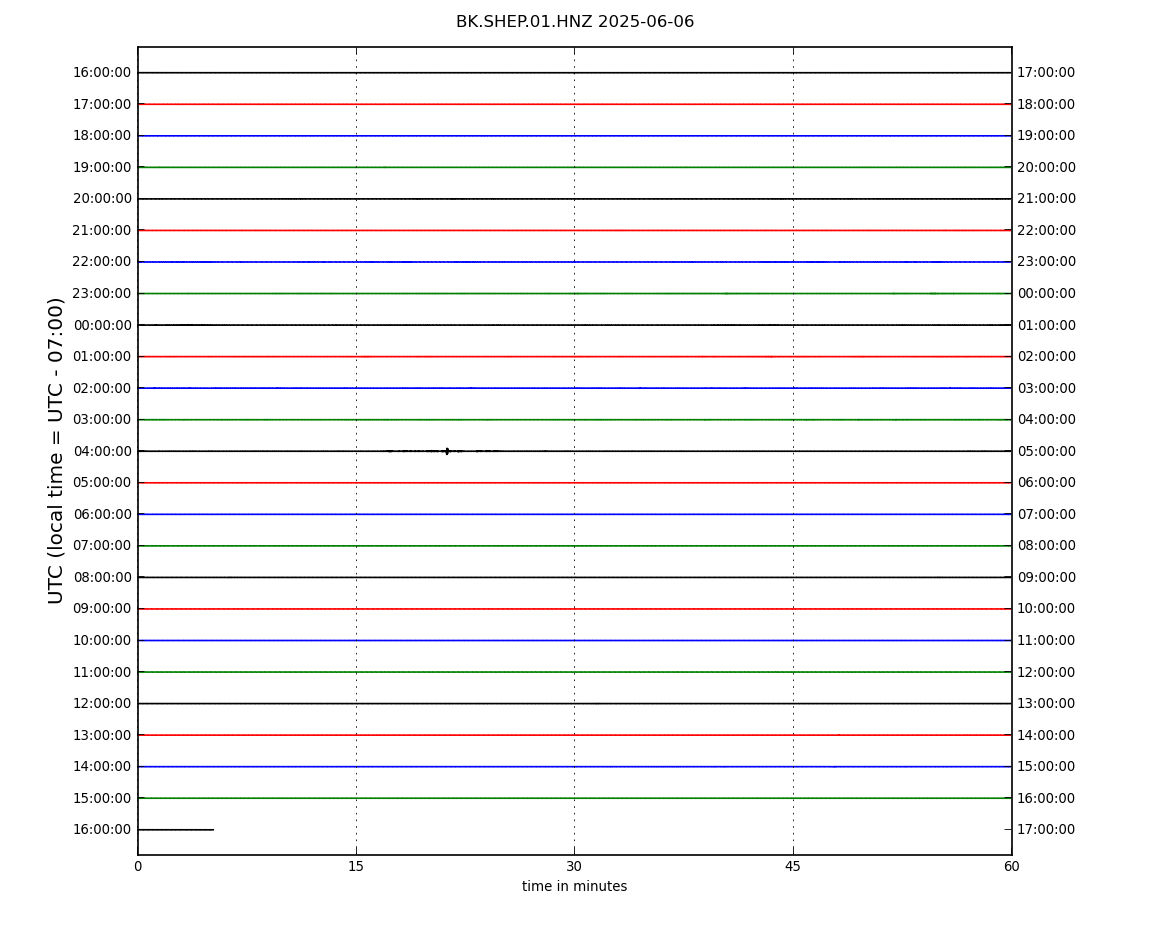This screenshot has width=1150, height=950.
Task: Click the left-axis label 21:00:00
Action: click(102, 230)
